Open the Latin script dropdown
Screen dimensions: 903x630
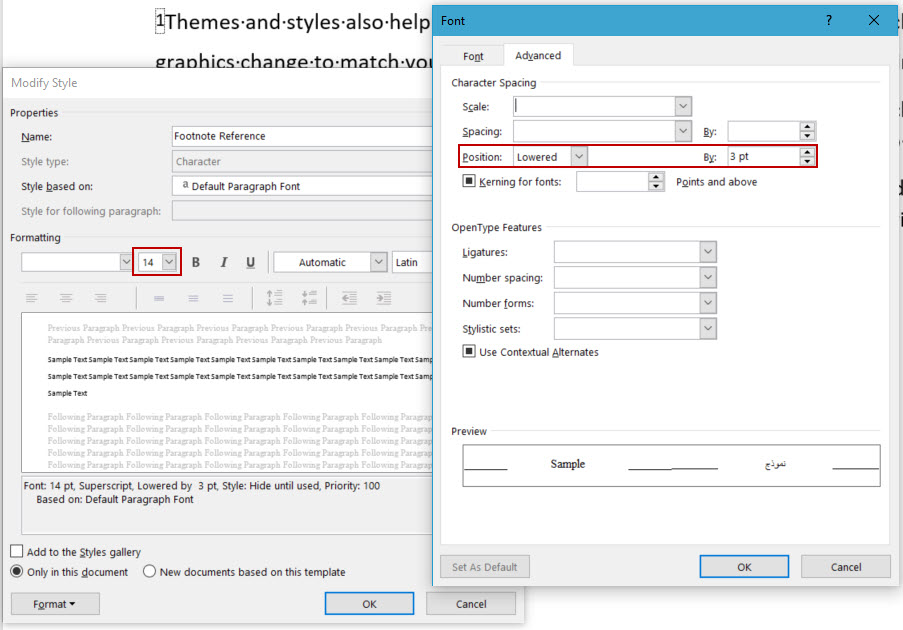coord(412,262)
